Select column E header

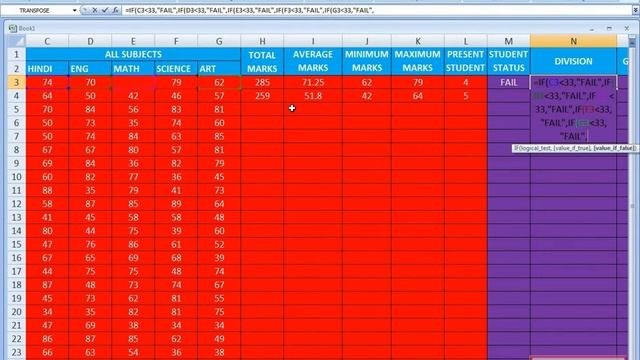[x=133, y=41]
